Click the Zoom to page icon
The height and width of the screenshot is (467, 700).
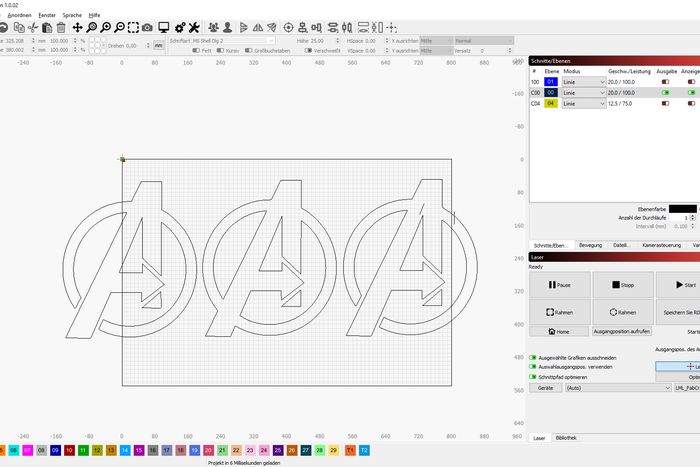pos(92,28)
